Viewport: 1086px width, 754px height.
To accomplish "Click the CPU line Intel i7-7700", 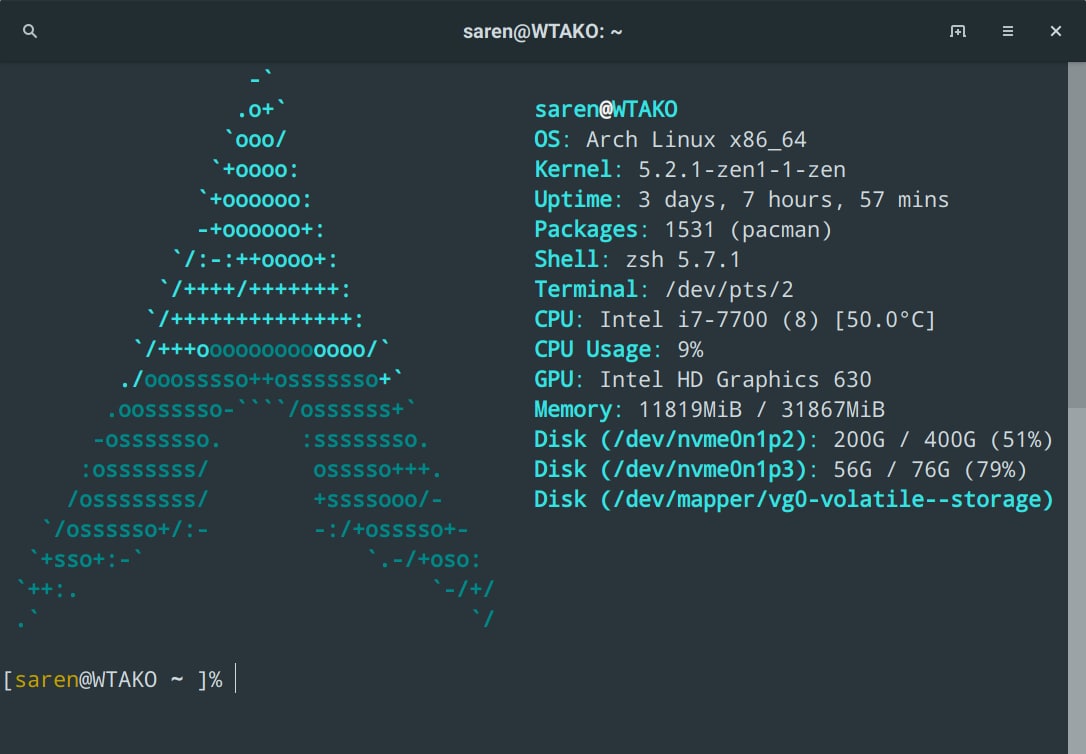I will click(735, 319).
